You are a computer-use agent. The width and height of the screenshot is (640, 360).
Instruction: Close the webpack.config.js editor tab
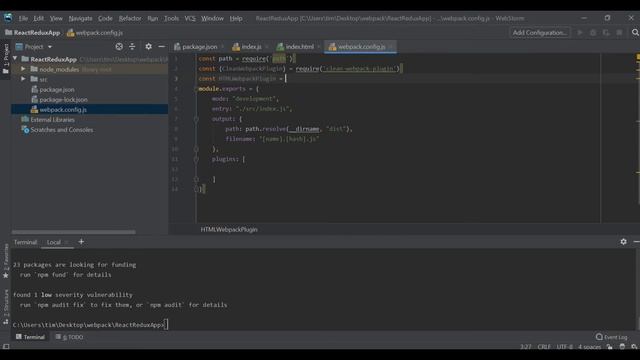coord(391,47)
